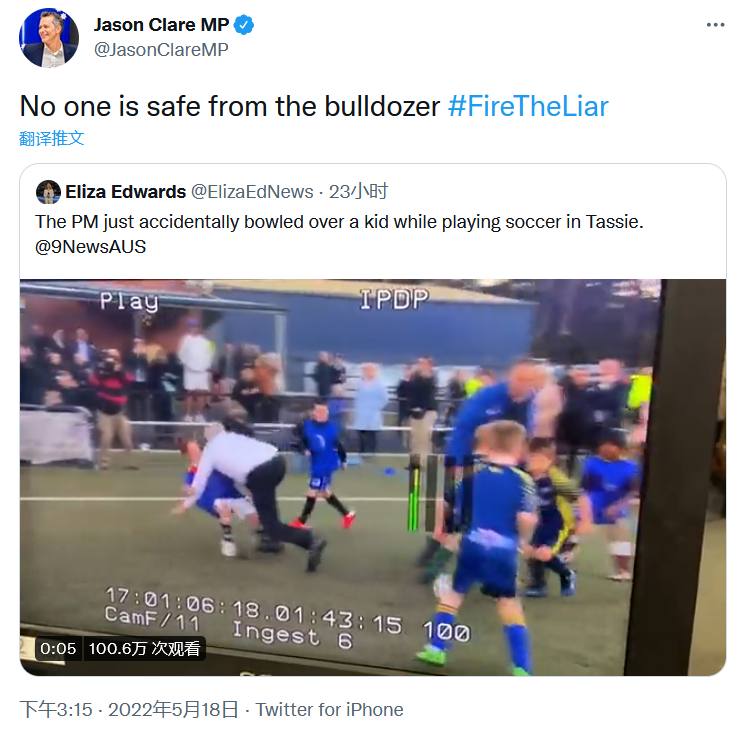Viewport: 747px width, 729px height.
Task: Open the @JasonClareMP handle link
Action: point(161,49)
